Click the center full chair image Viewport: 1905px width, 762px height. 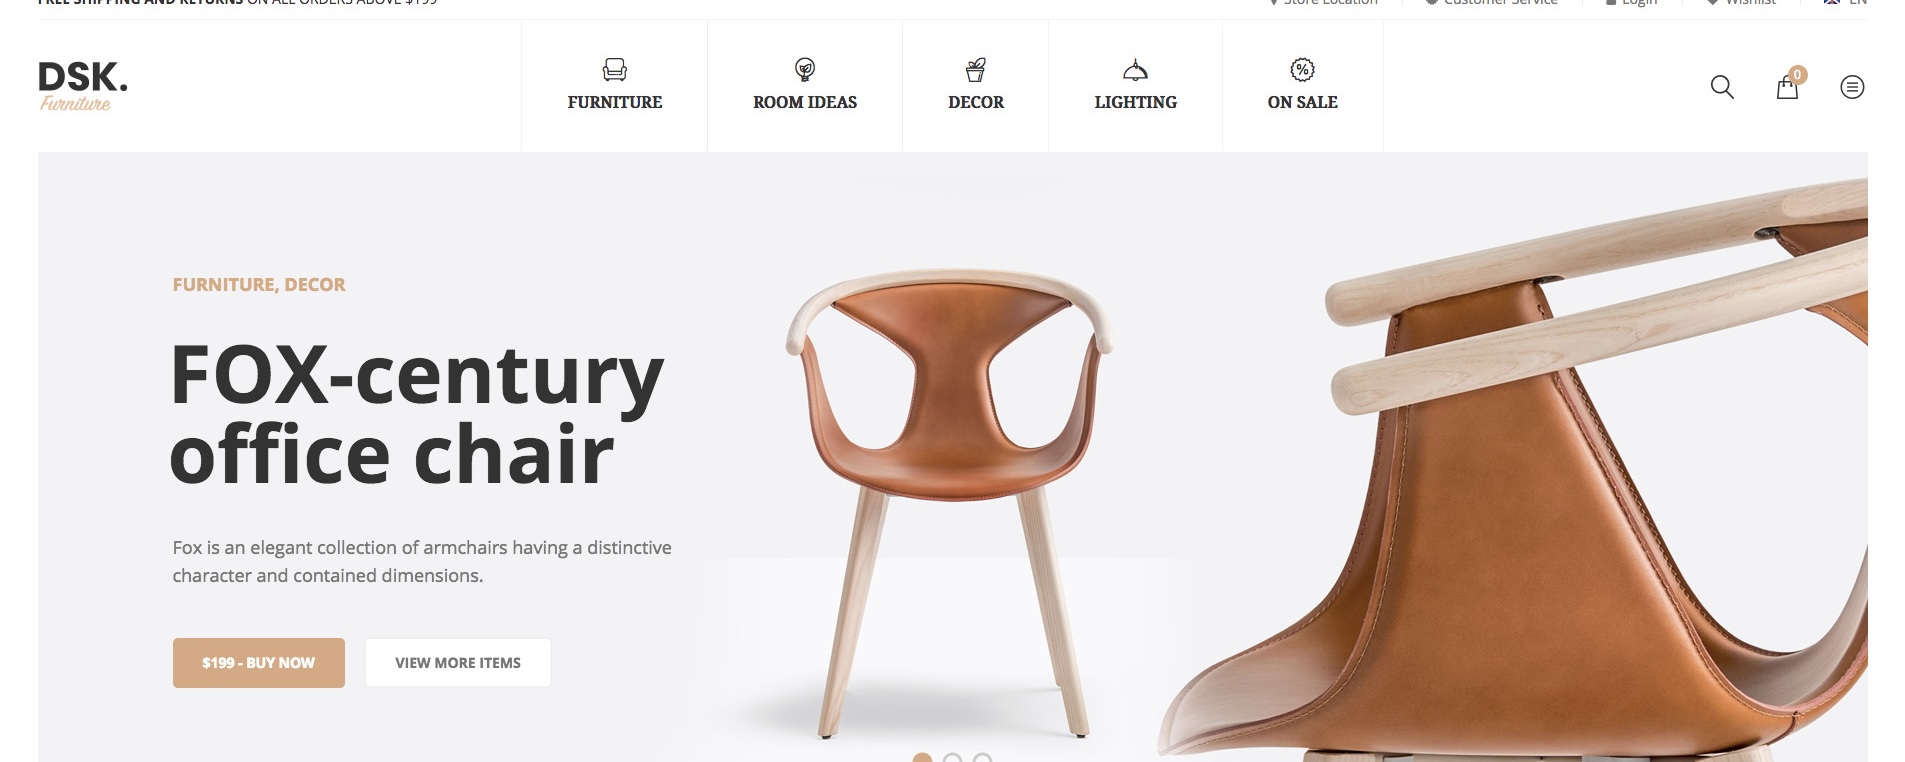pyautogui.click(x=948, y=503)
